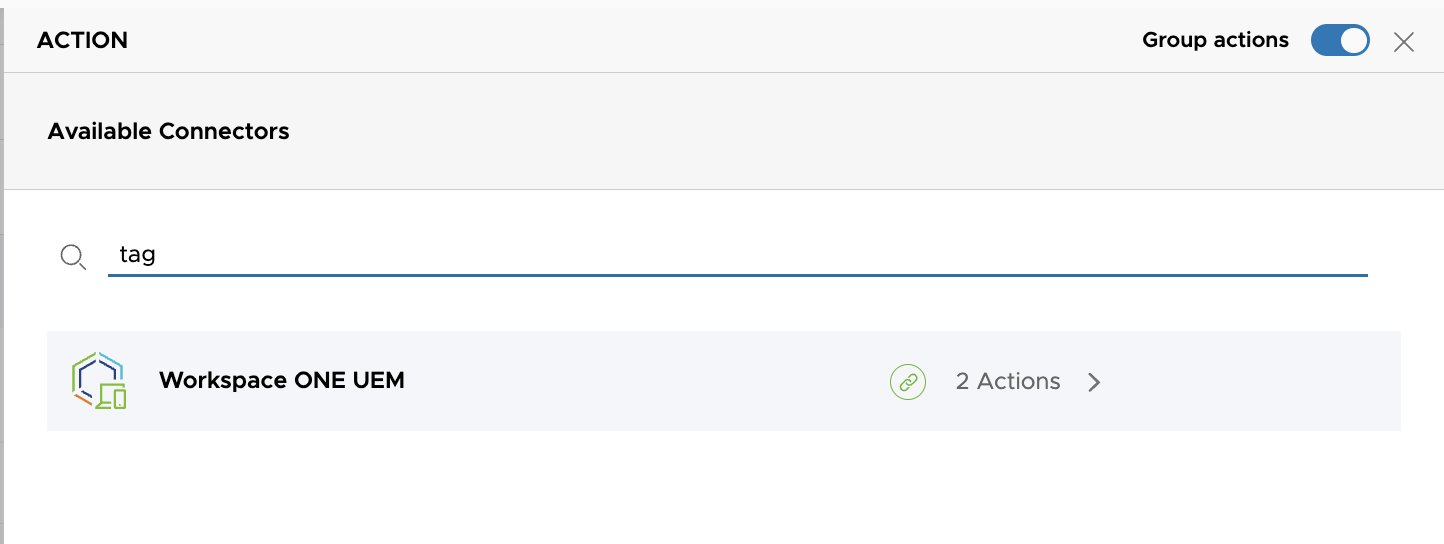Expand Workspace ONE UEM using right chevron
This screenshot has height=544, width=1444.
[1094, 381]
